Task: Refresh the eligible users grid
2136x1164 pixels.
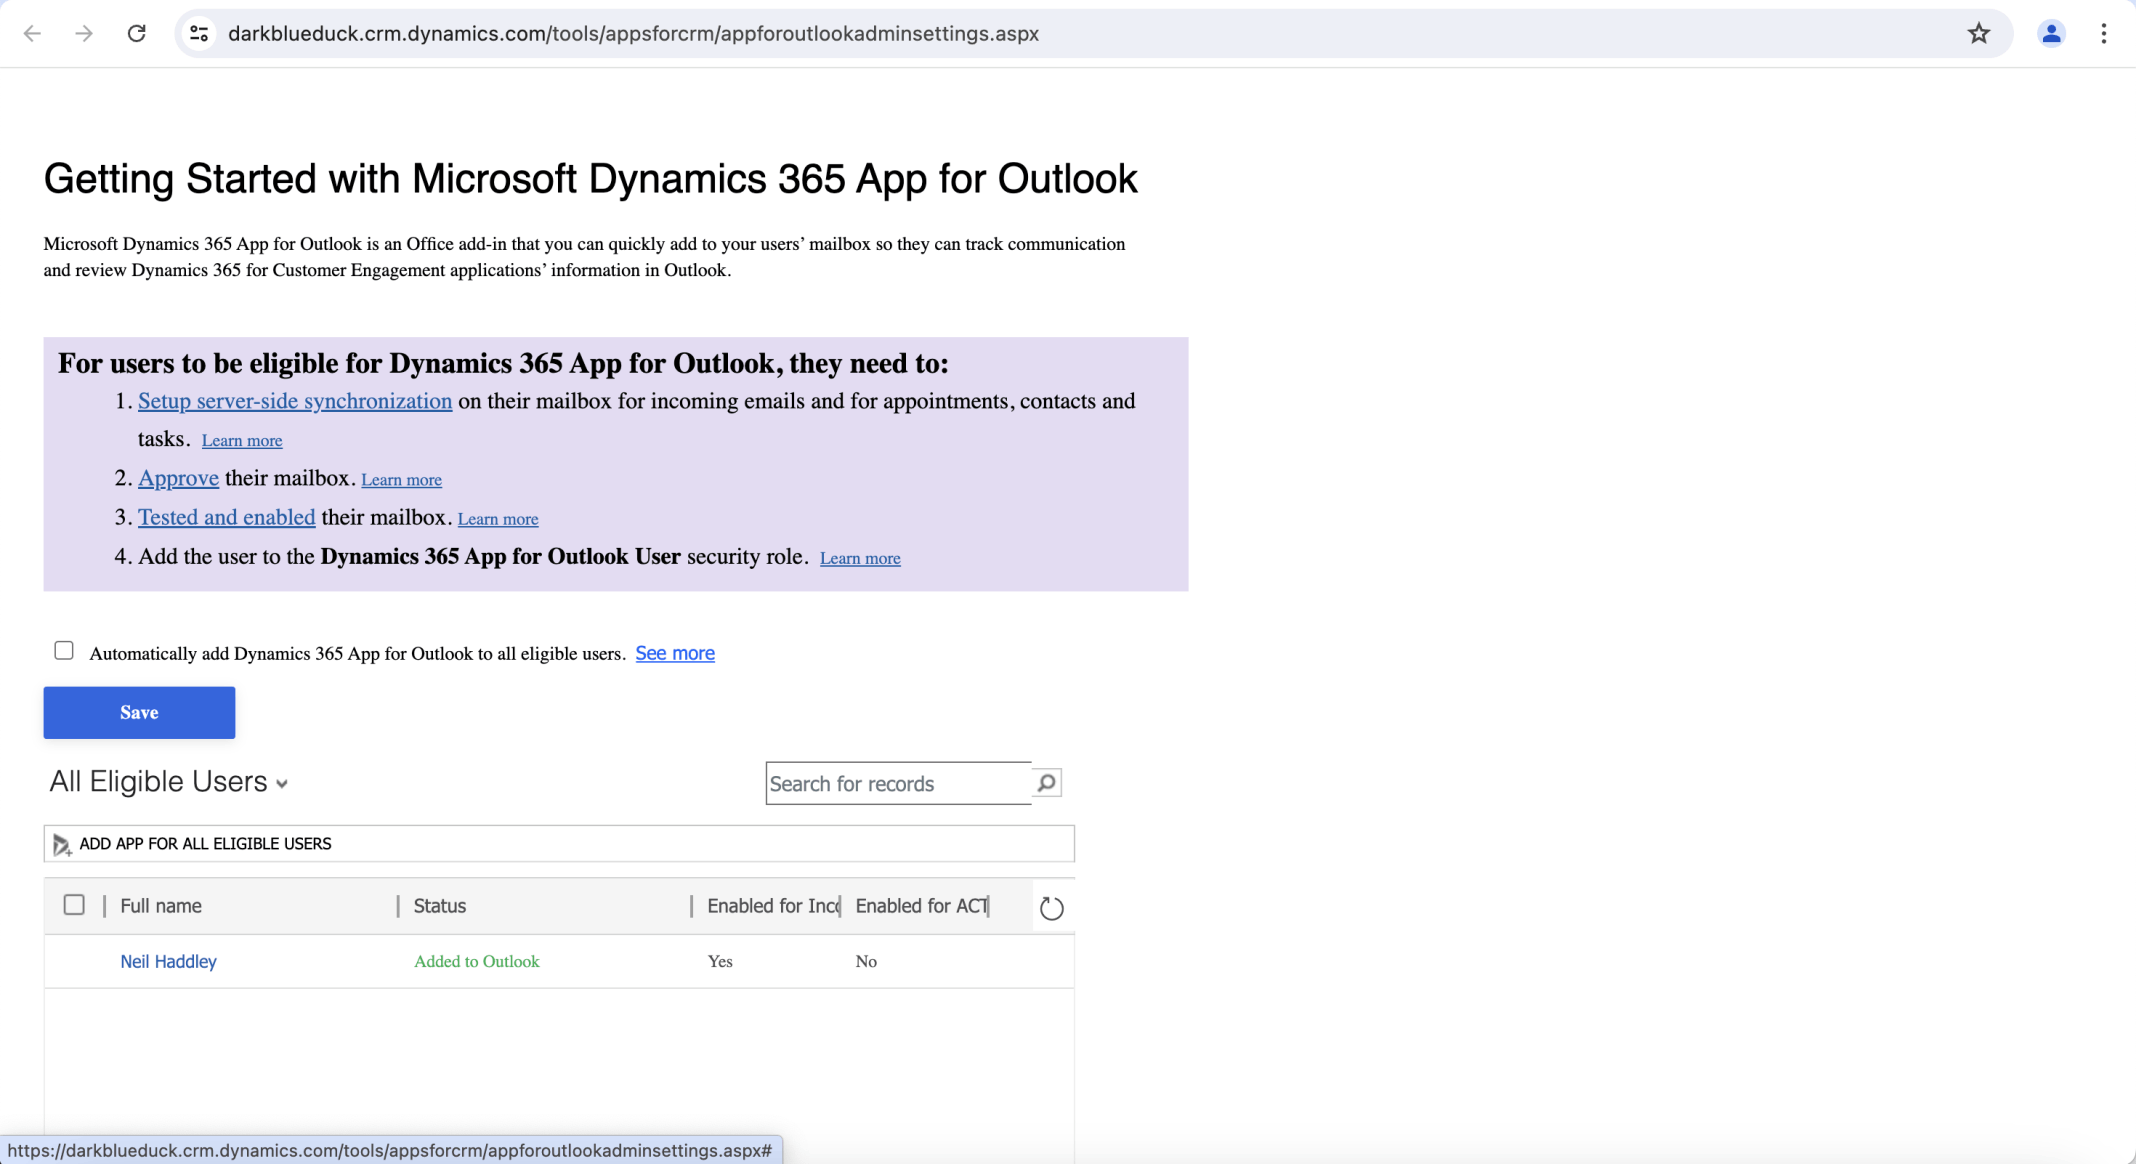Action: [1051, 908]
